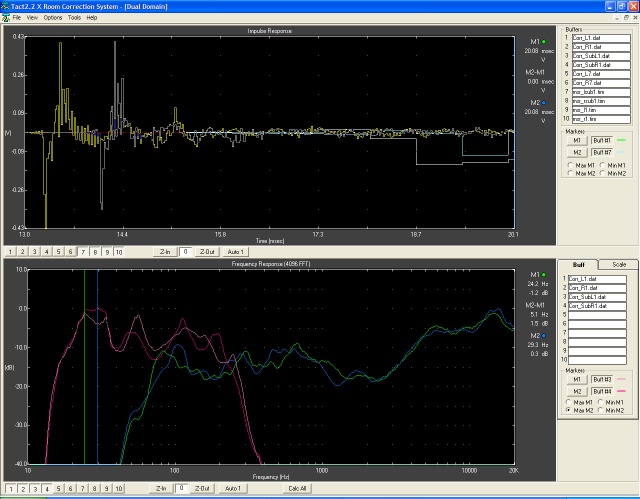Viewport: 640px width, 499px height.
Task: Click the M2 button in lower Markers group
Action: (577, 391)
